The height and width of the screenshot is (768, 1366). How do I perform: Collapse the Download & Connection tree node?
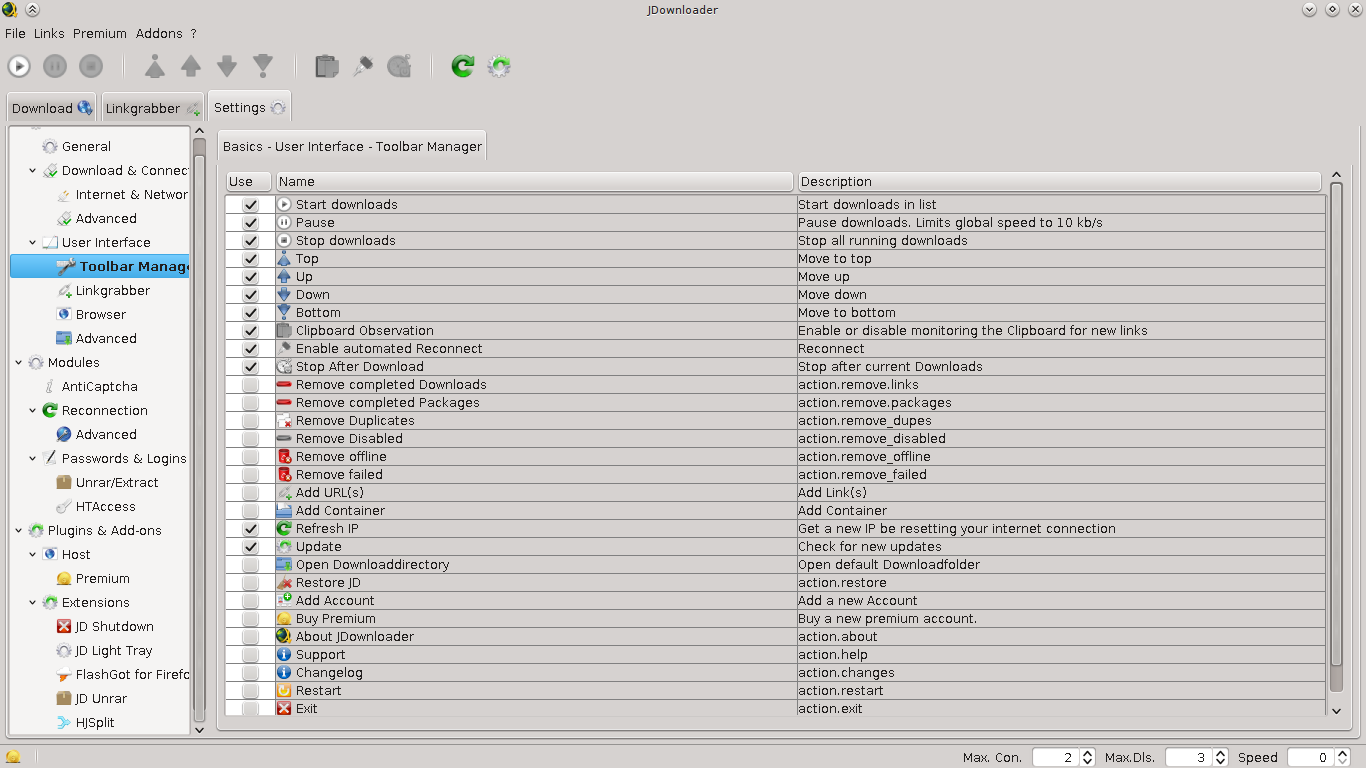(x=33, y=171)
